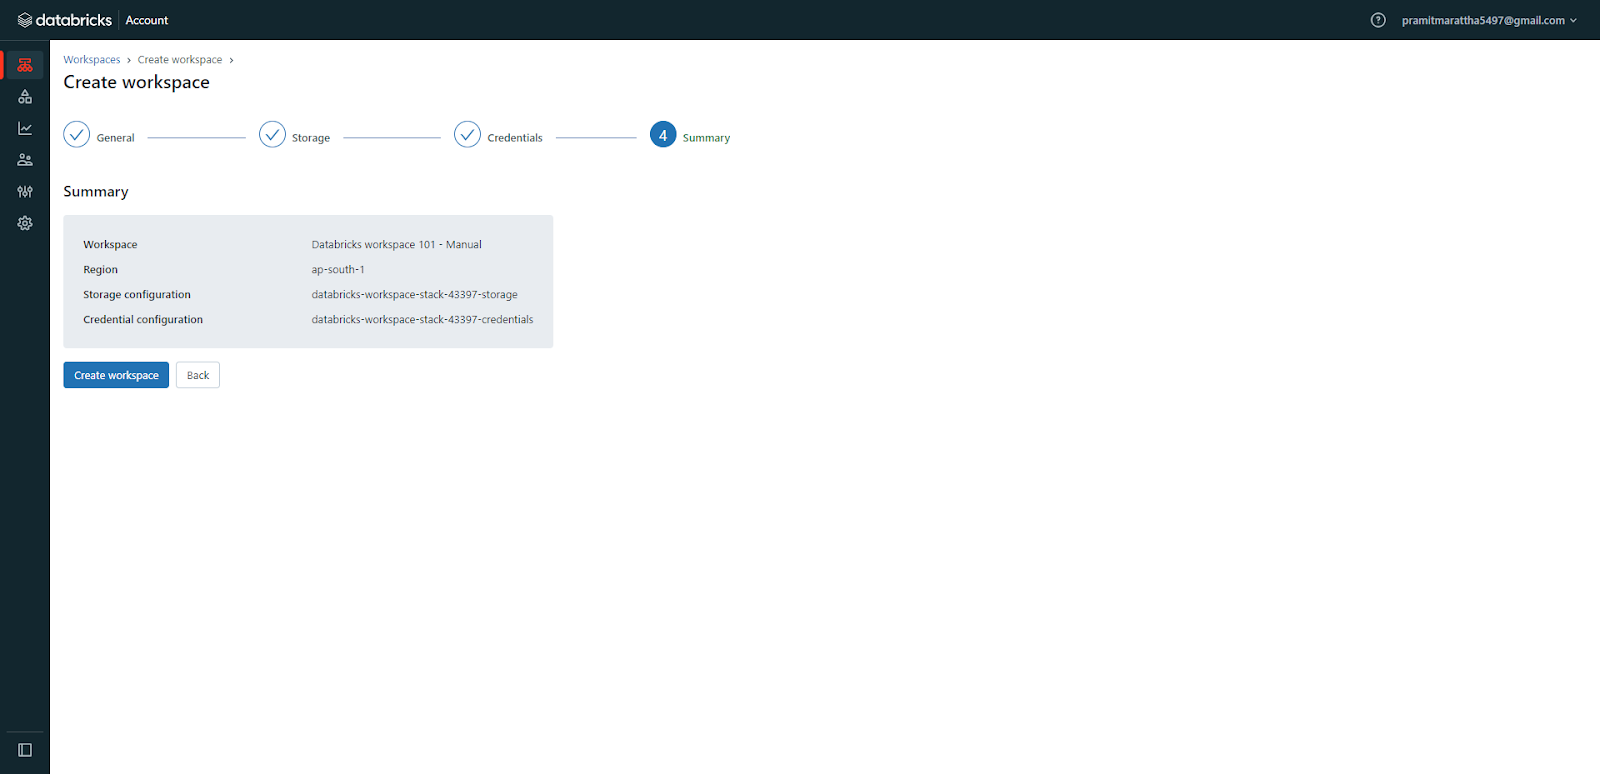
Task: Open the Cloud resources sliders icon
Action: click(x=25, y=191)
